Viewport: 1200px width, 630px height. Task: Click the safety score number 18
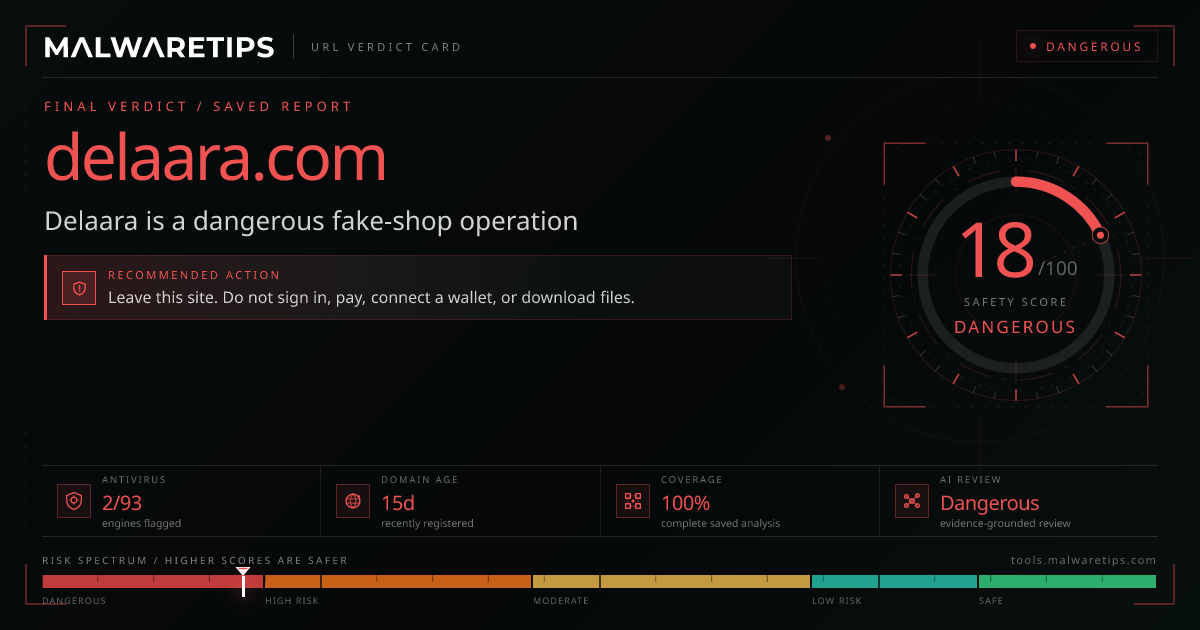click(996, 251)
